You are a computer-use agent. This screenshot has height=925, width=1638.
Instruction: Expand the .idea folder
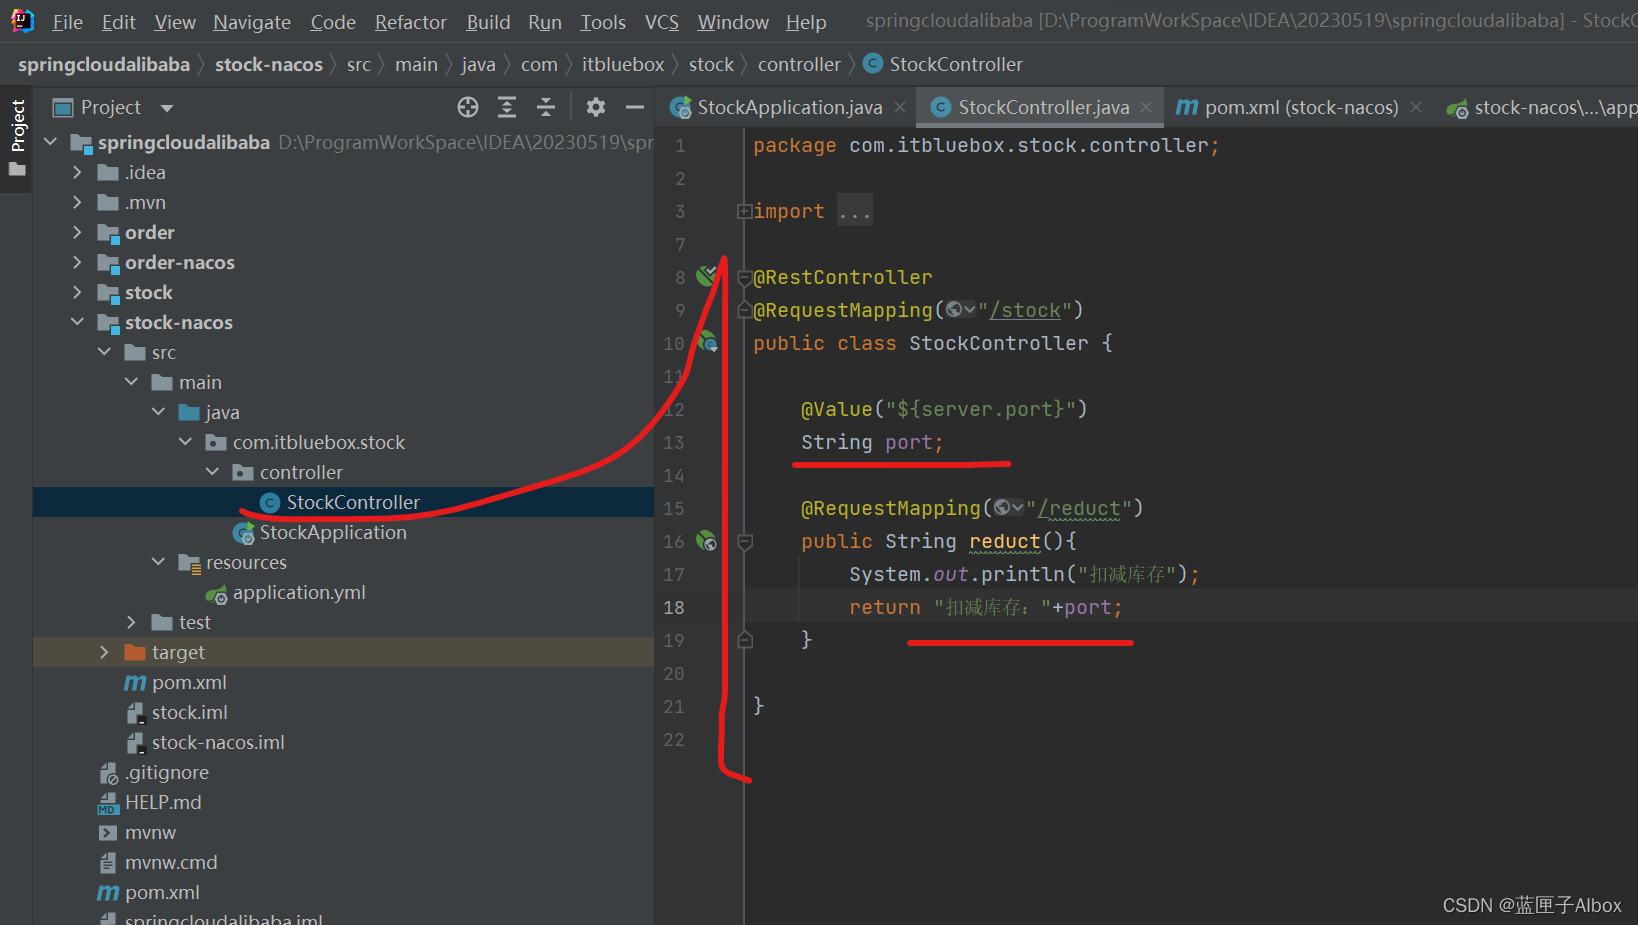78,172
